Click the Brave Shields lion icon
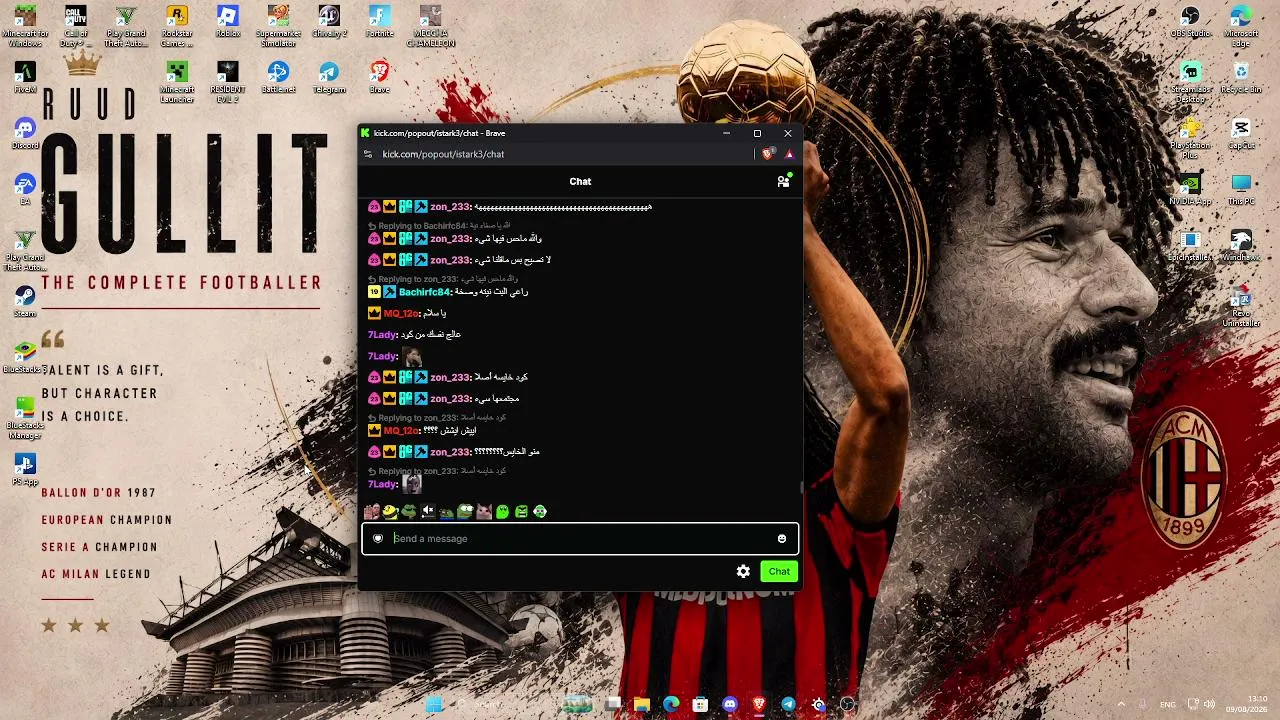Image resolution: width=1280 pixels, height=720 pixels. (x=768, y=154)
